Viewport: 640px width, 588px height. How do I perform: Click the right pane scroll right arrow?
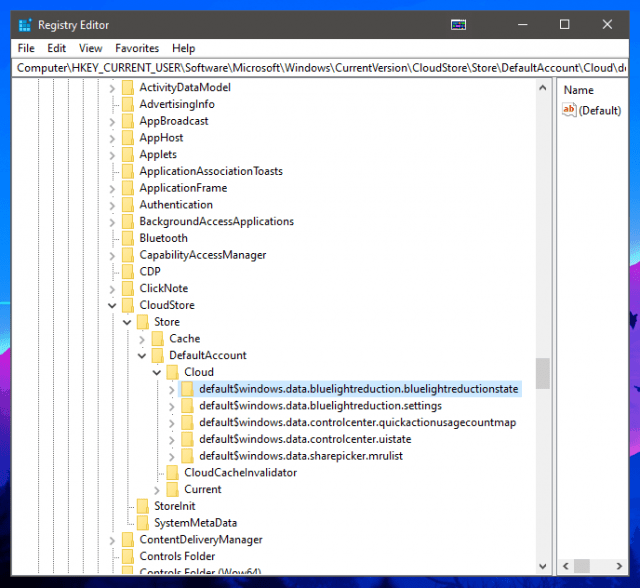[x=619, y=566]
